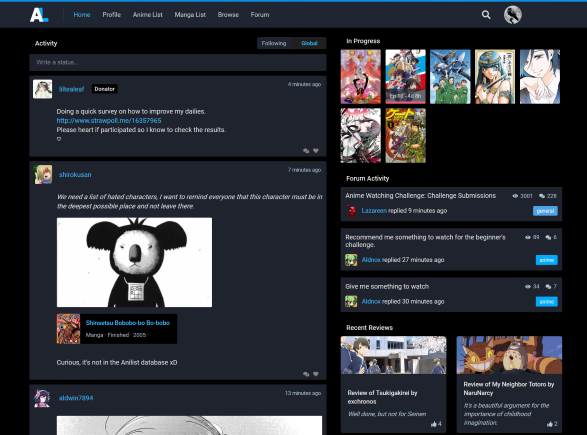Screen dimensions: 587x435
Task: Like liltealeaf's status with heart icon
Action: 316,150
